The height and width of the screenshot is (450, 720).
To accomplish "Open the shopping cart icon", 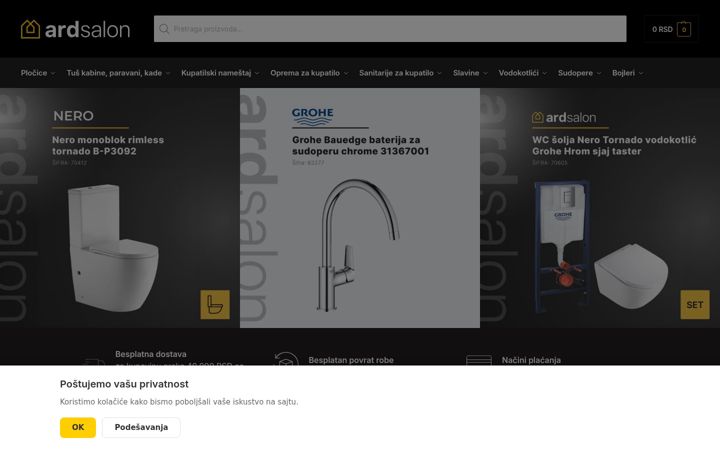I will coord(684,29).
